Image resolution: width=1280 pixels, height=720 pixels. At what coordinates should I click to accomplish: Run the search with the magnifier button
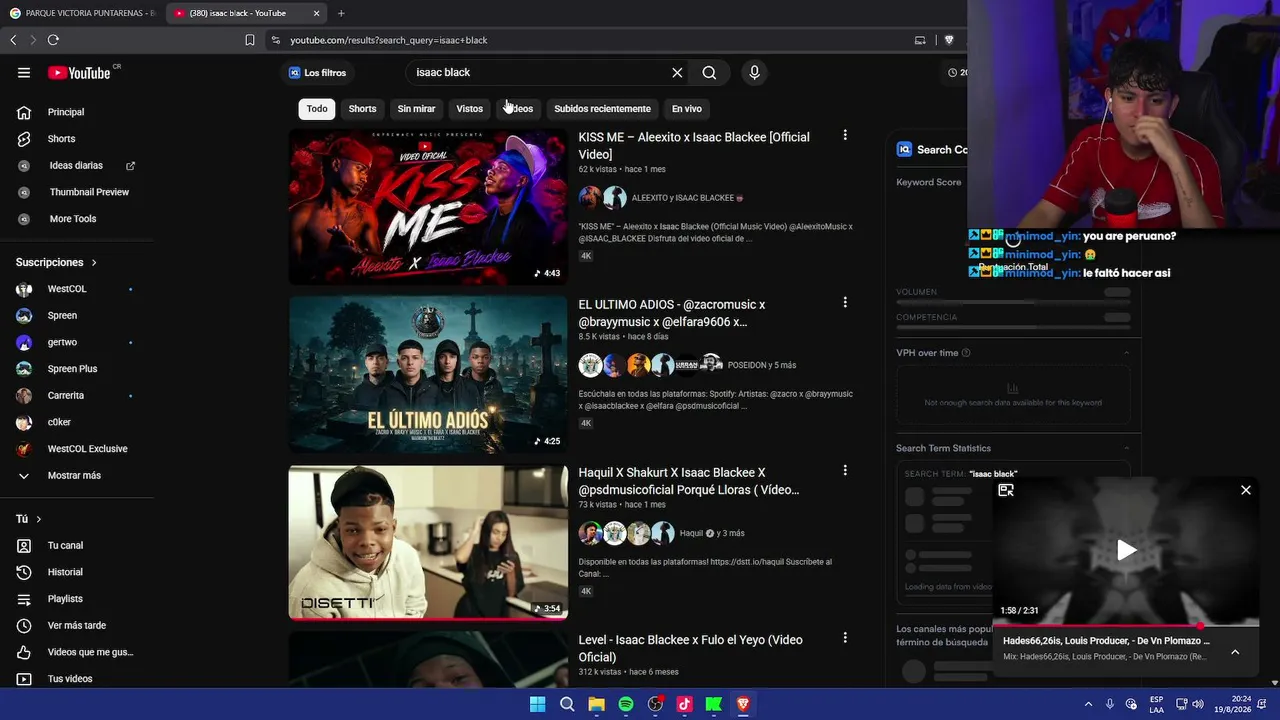click(709, 72)
